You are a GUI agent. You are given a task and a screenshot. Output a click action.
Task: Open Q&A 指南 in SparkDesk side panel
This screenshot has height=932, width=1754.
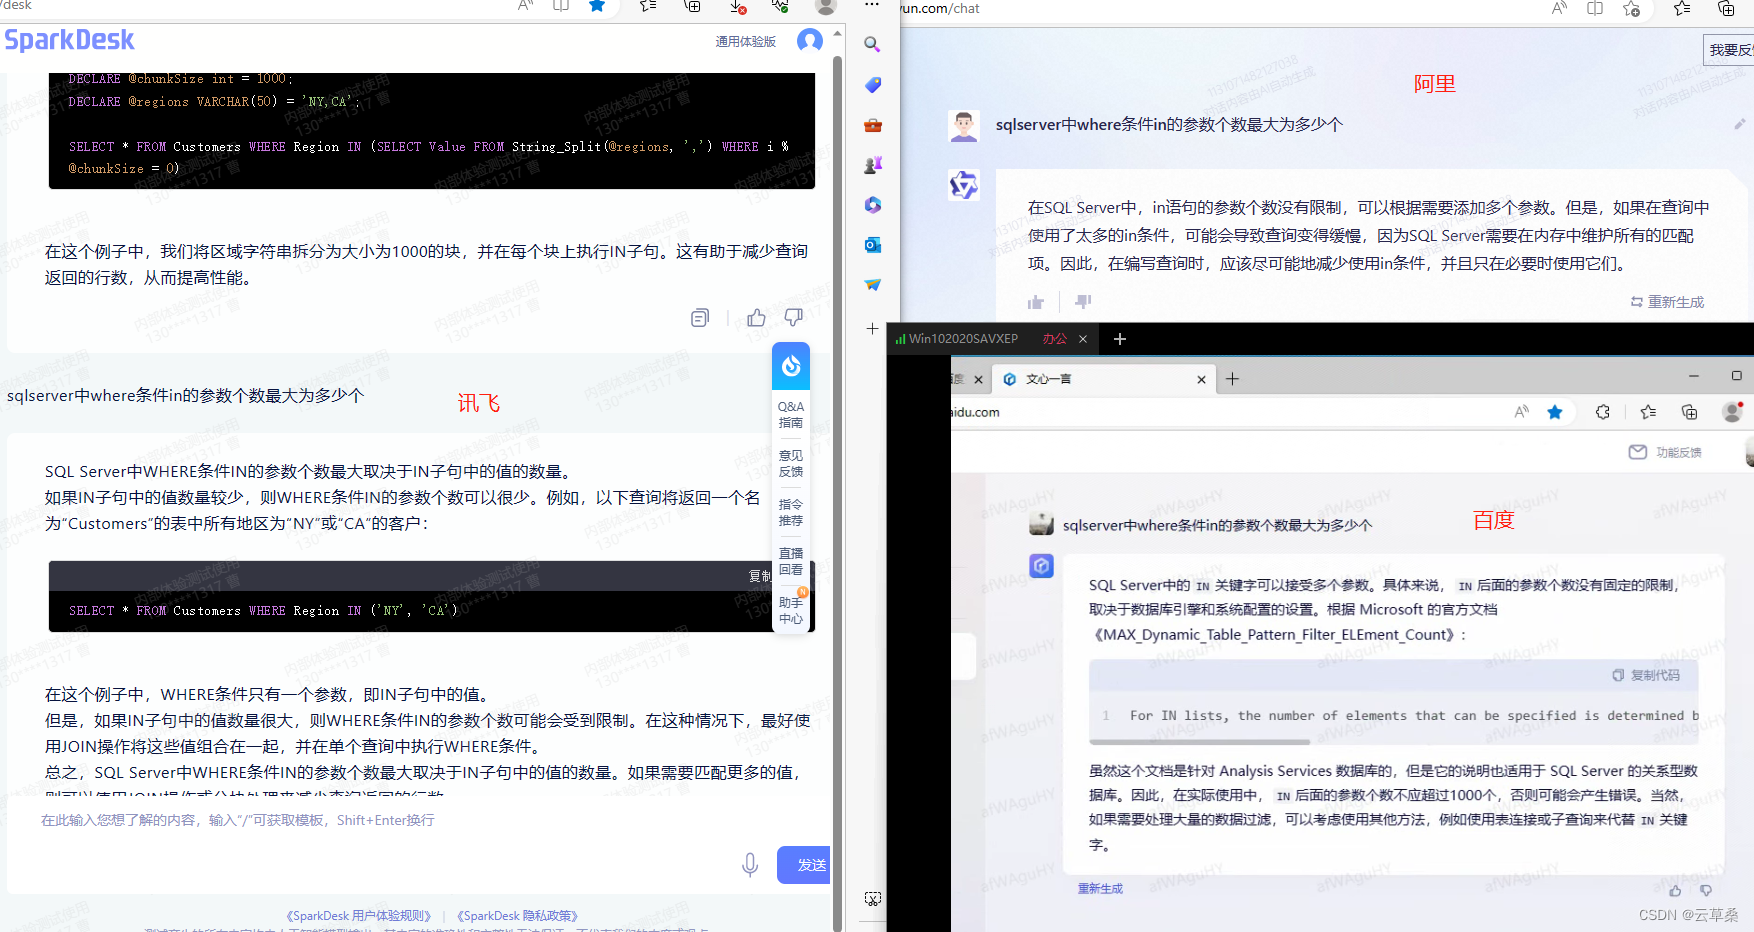(x=791, y=415)
